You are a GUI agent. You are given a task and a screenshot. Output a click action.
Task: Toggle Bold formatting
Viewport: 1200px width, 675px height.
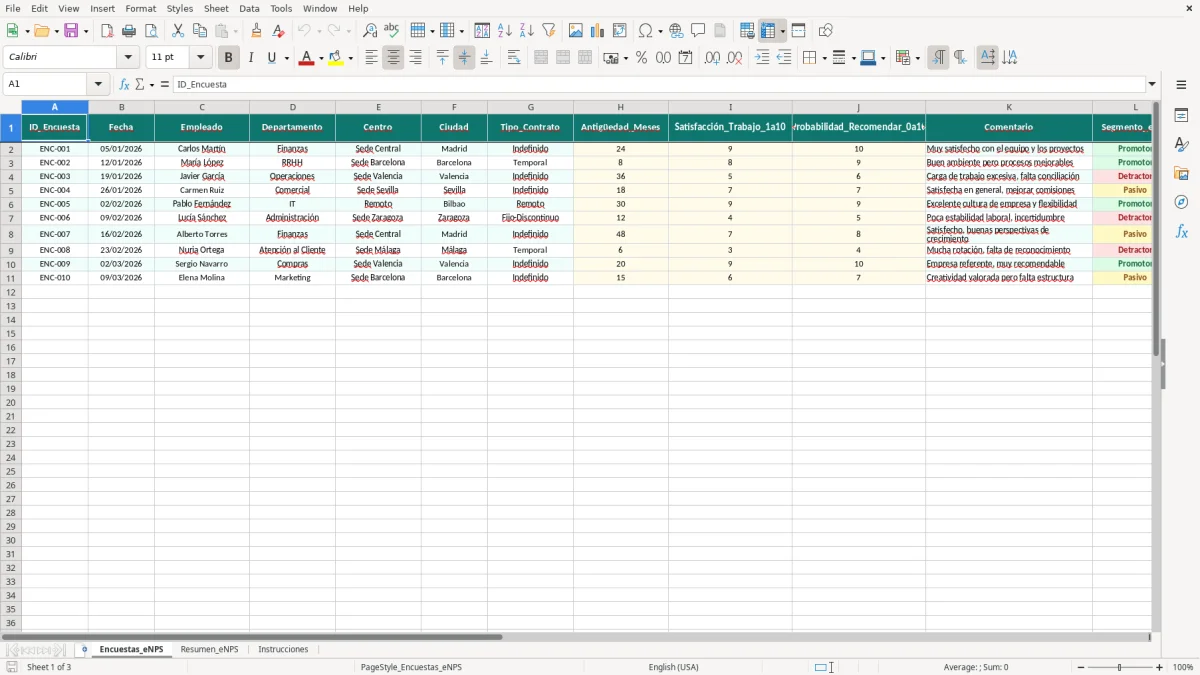coord(229,58)
